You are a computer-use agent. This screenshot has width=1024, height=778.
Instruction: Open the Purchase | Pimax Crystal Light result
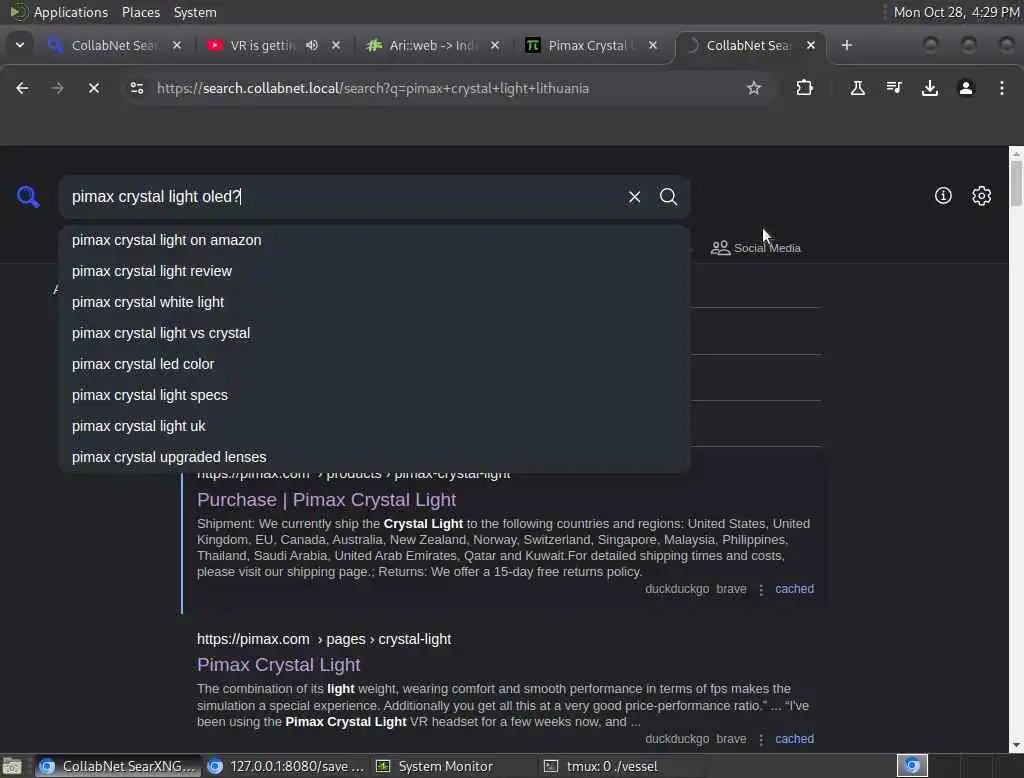(327, 500)
